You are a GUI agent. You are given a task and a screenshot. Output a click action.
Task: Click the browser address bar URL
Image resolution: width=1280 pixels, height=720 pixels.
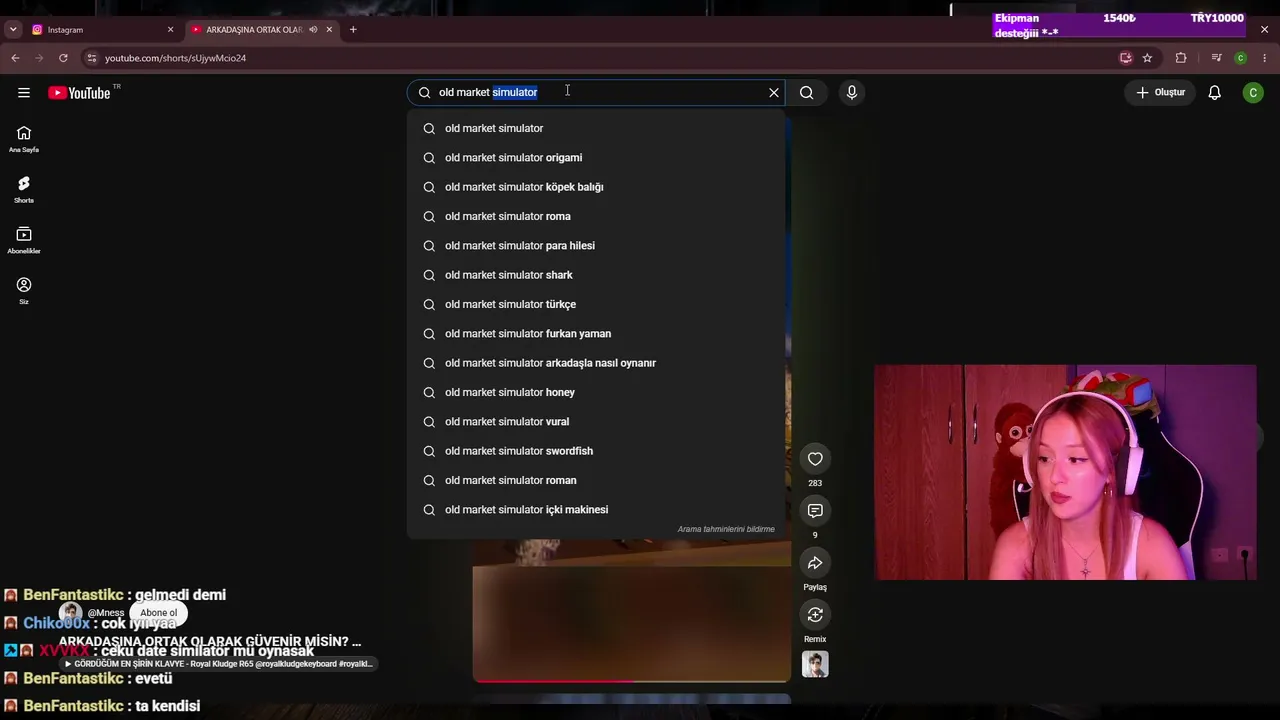tap(175, 58)
